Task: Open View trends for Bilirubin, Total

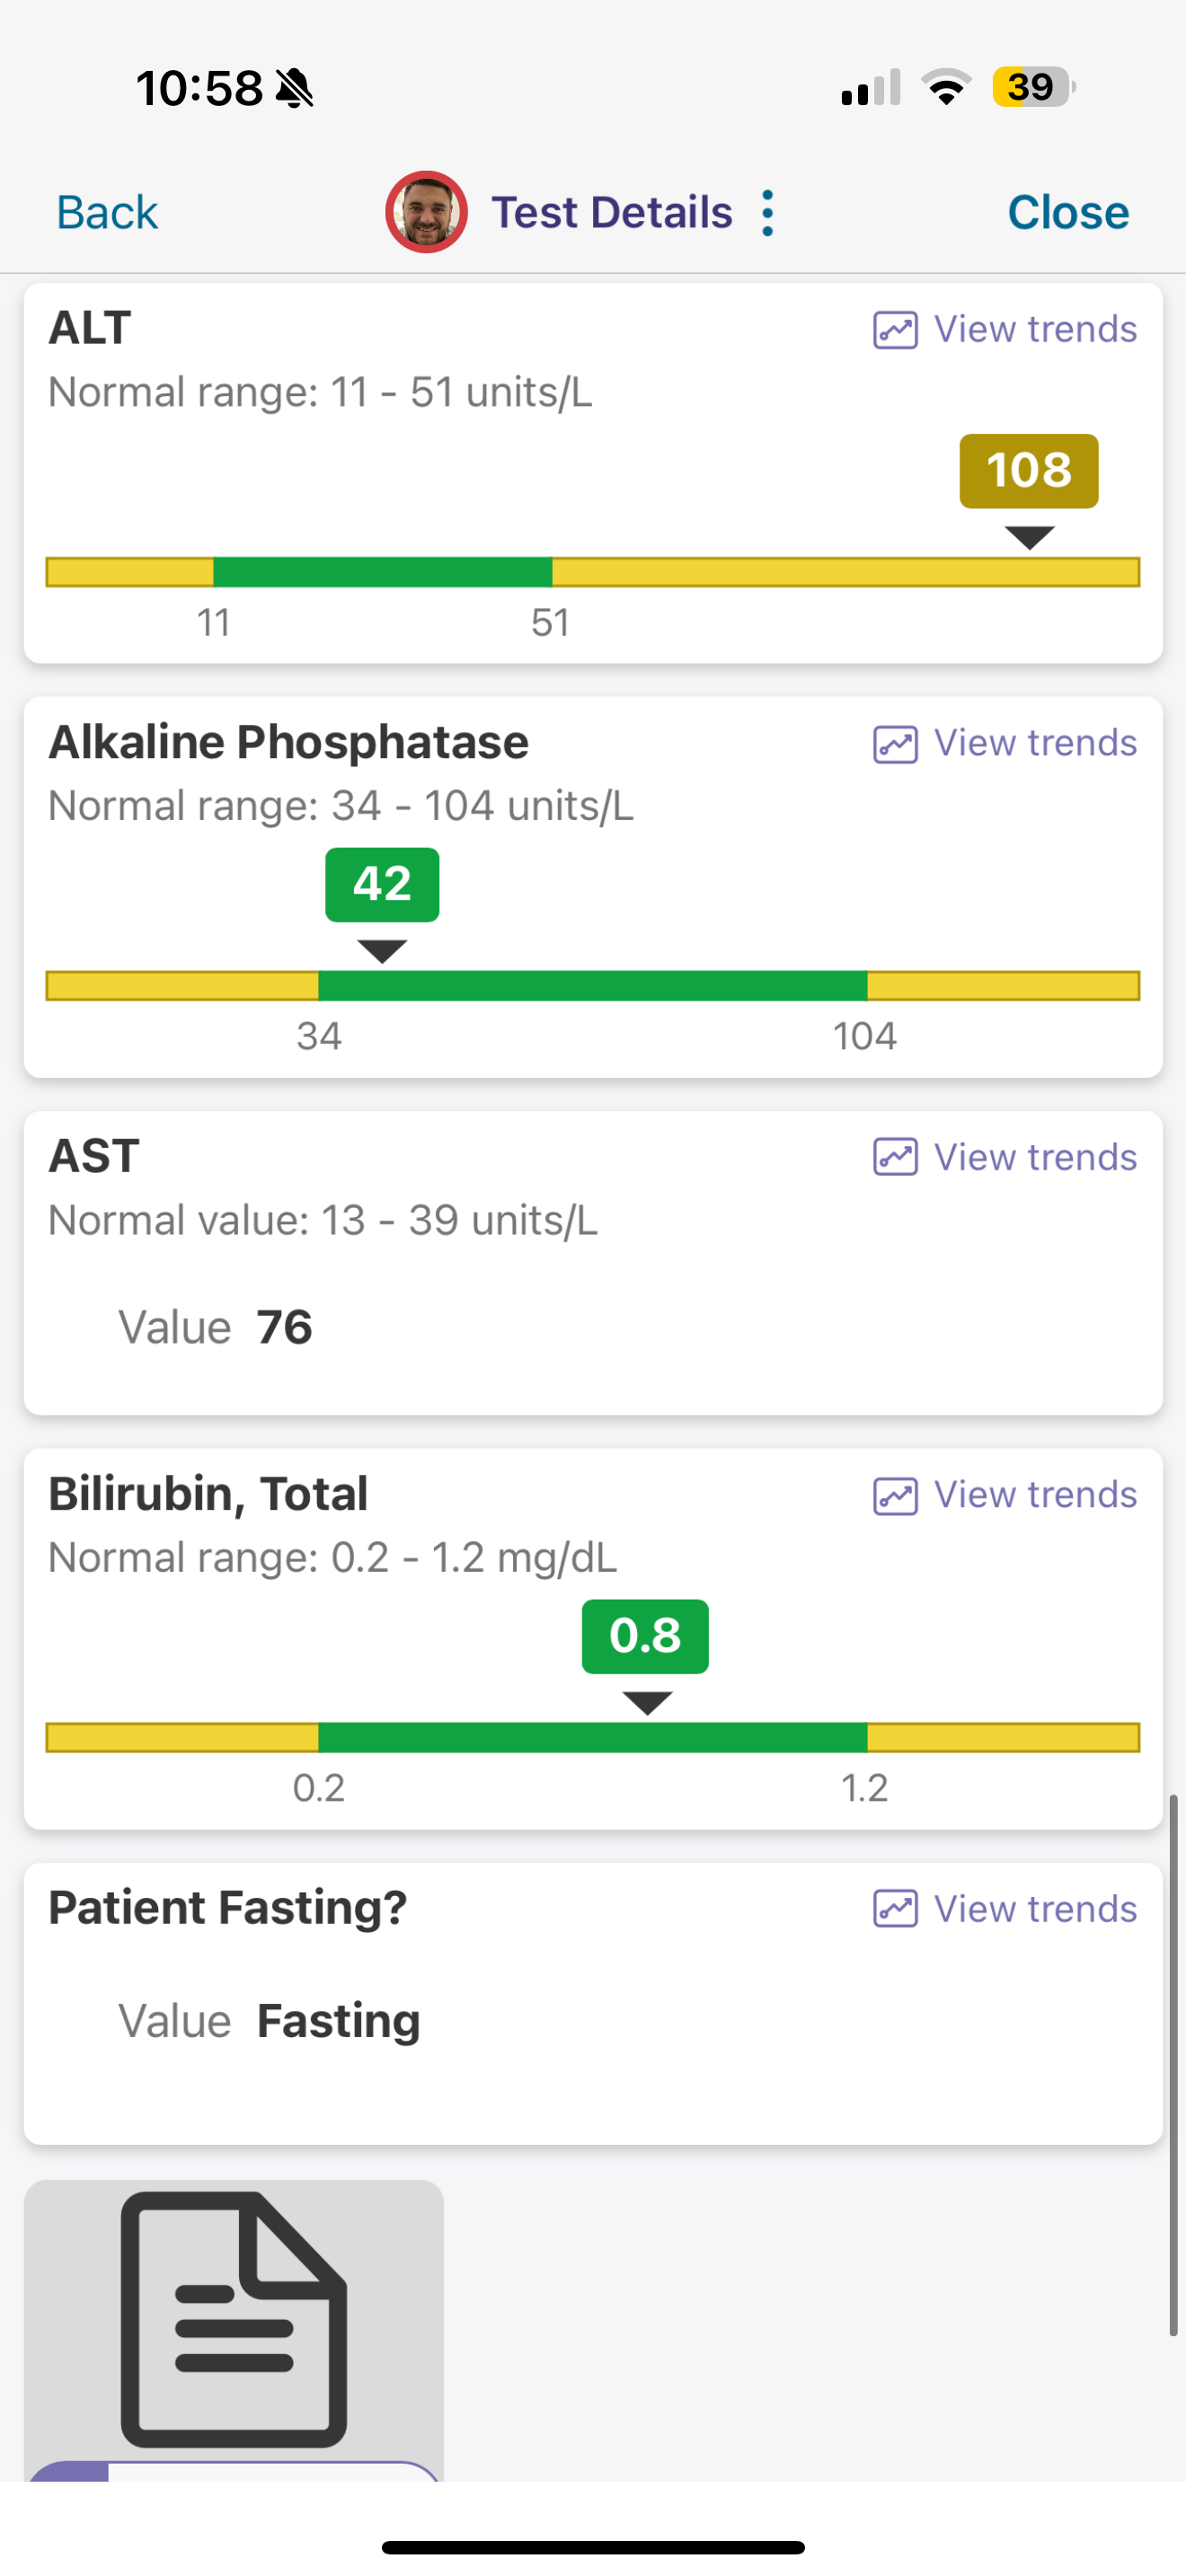Action: (1035, 1495)
